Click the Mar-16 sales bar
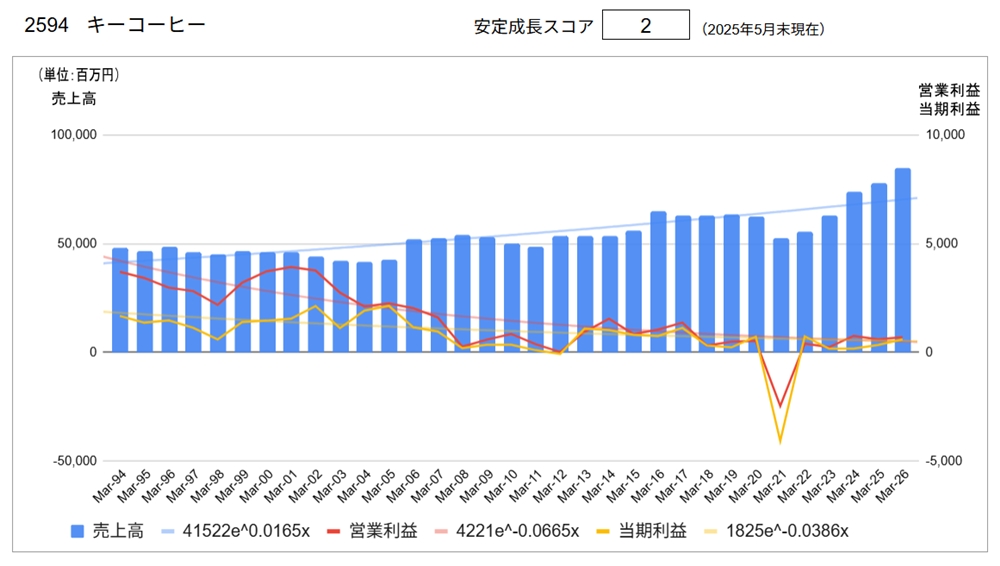1000x566 pixels. pyautogui.click(x=658, y=281)
